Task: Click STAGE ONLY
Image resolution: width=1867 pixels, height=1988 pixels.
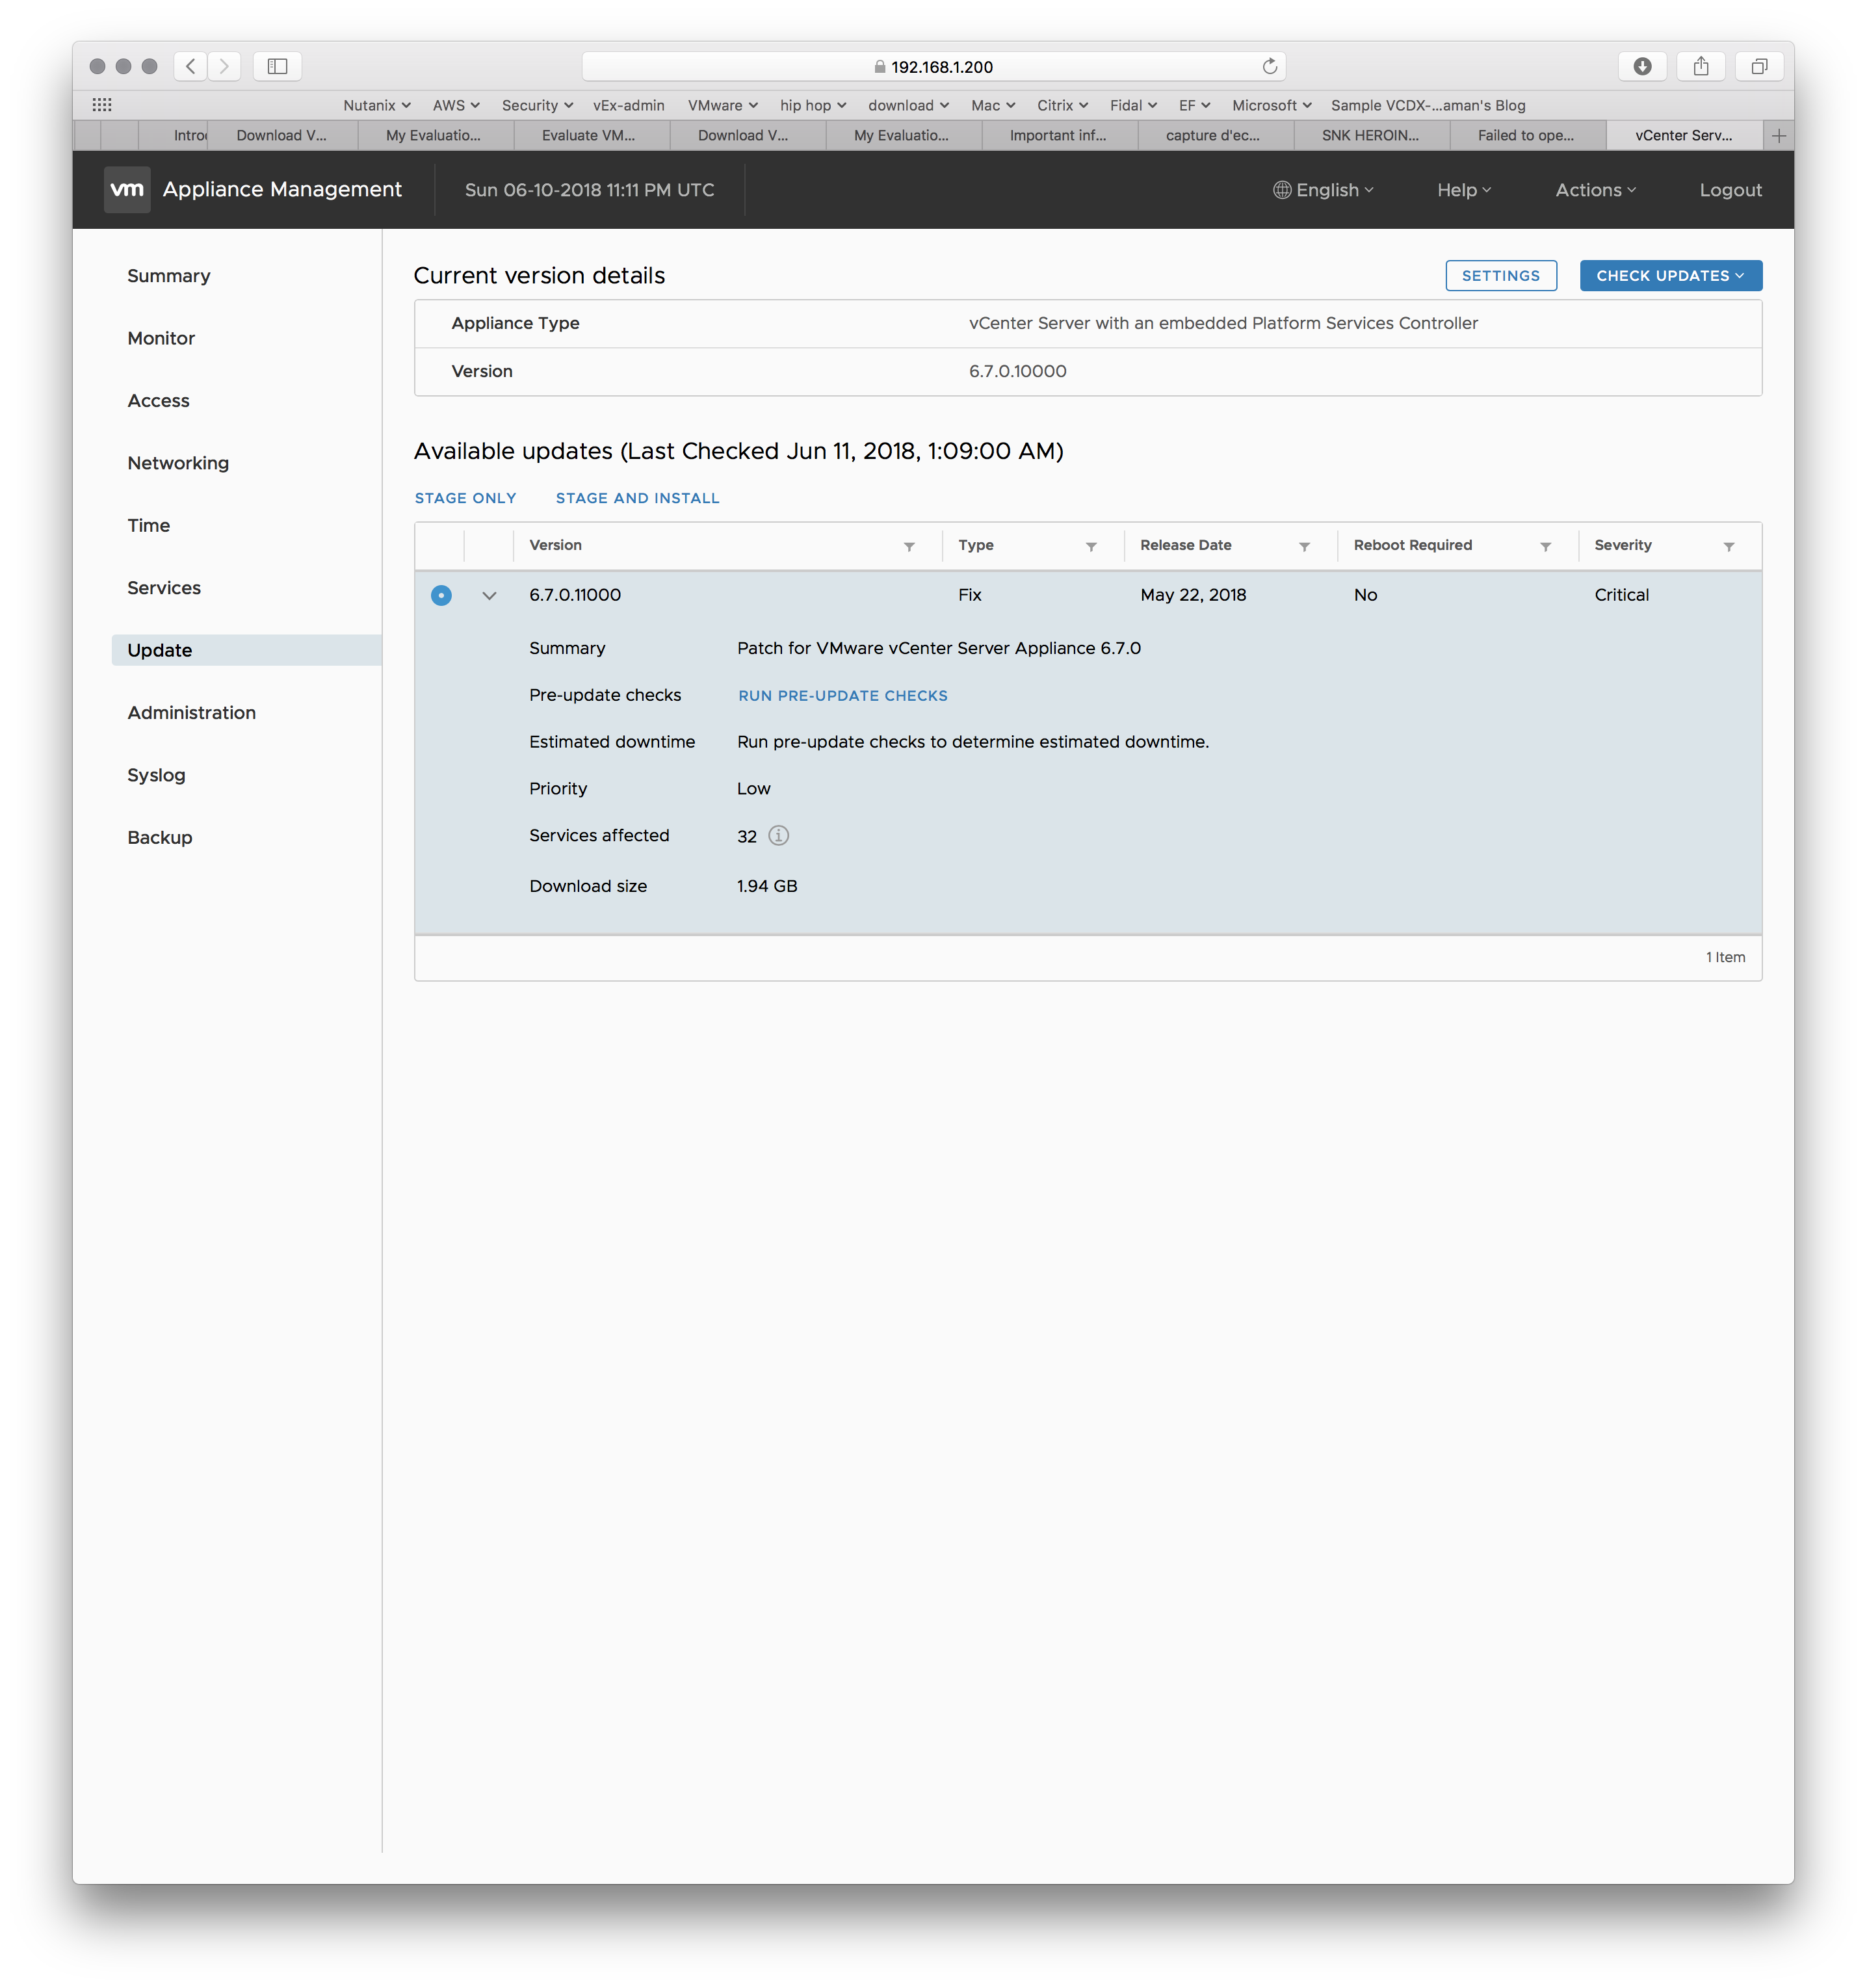Action: point(465,498)
